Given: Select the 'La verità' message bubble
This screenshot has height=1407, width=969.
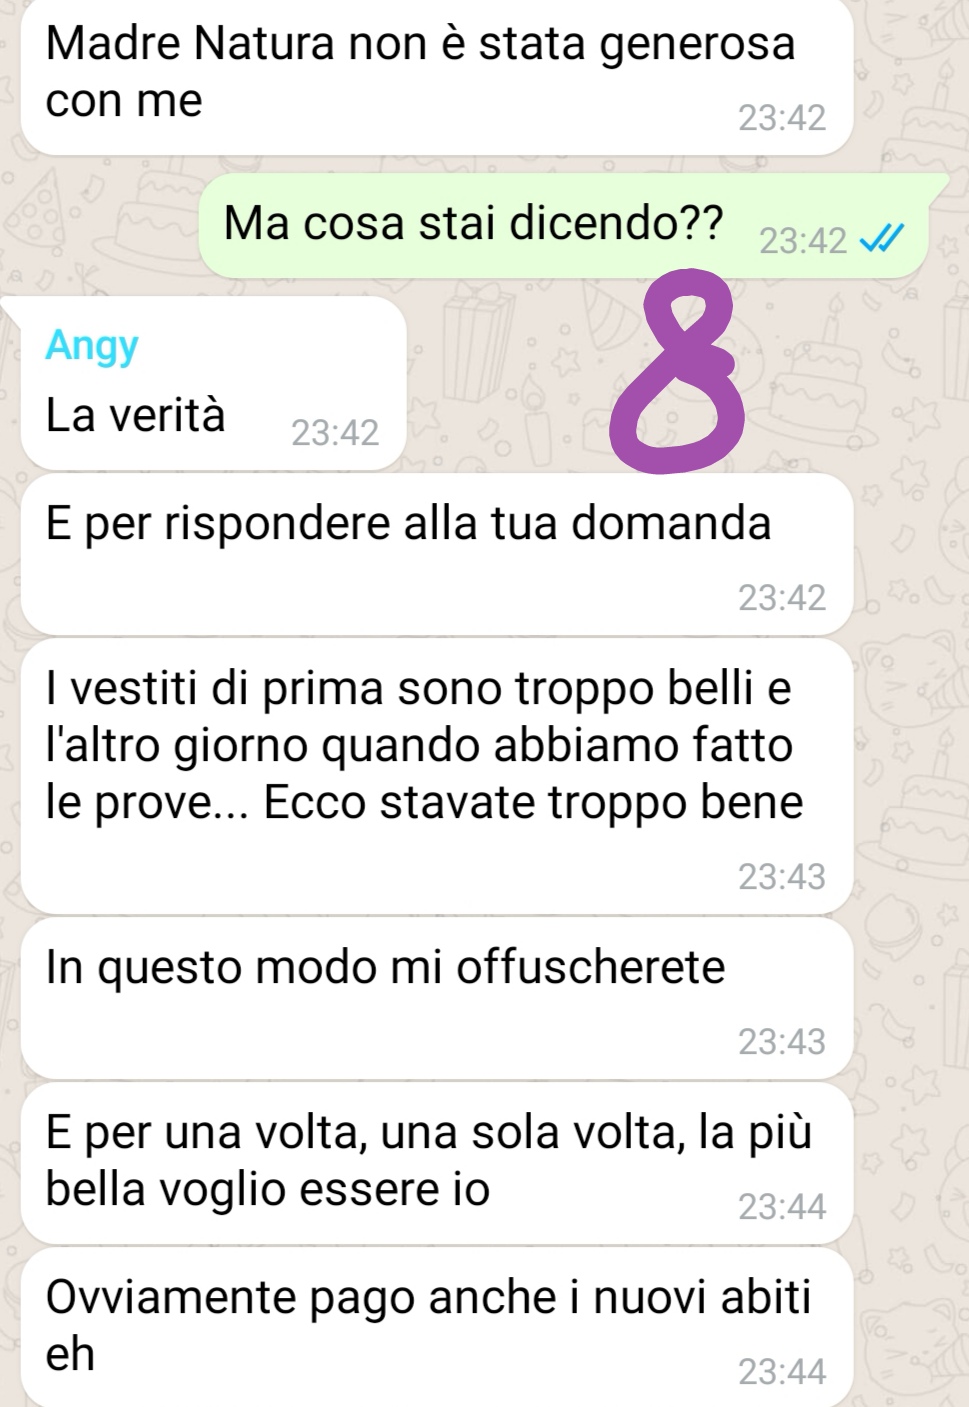Looking at the screenshot, I should pyautogui.click(x=213, y=382).
